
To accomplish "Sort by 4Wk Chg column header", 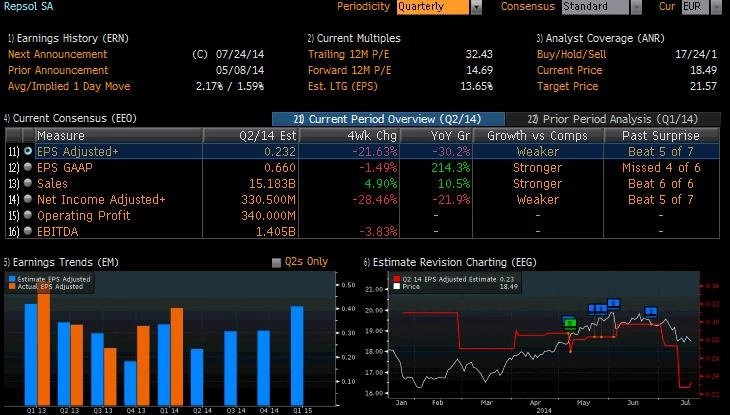I will tap(349, 136).
